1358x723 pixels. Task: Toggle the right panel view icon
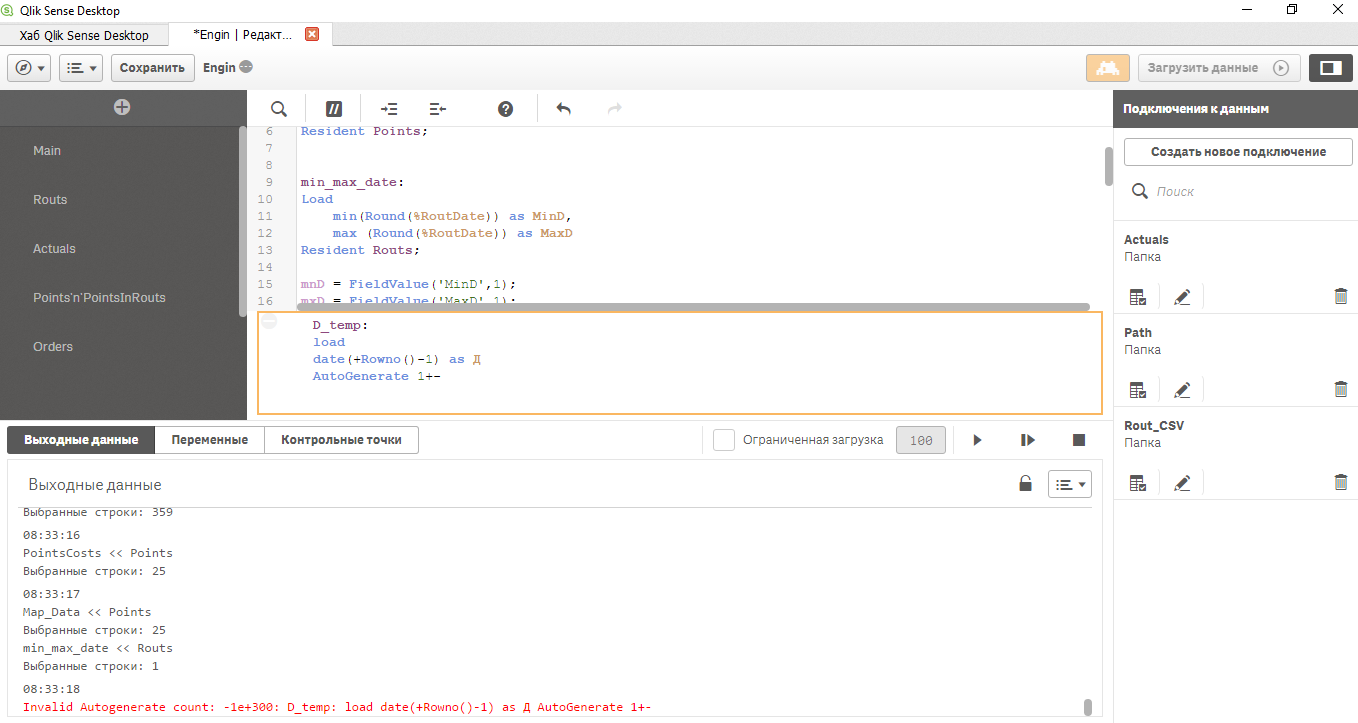pos(1330,68)
